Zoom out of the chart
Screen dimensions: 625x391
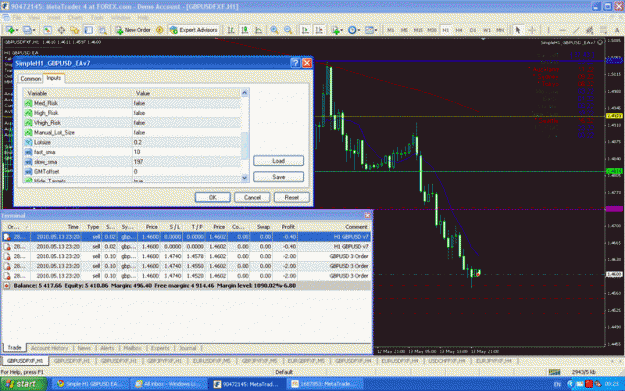tap(288, 30)
